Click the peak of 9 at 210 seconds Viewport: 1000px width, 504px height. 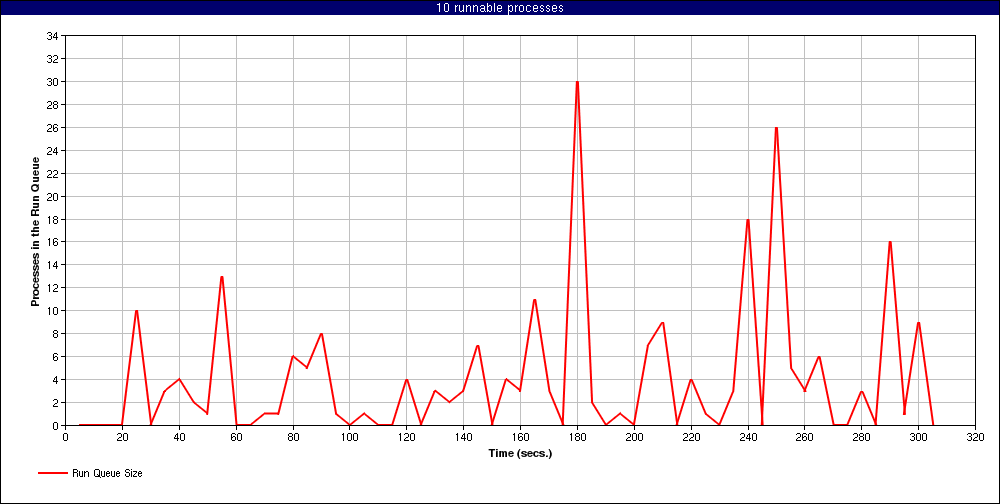pyautogui.click(x=663, y=322)
